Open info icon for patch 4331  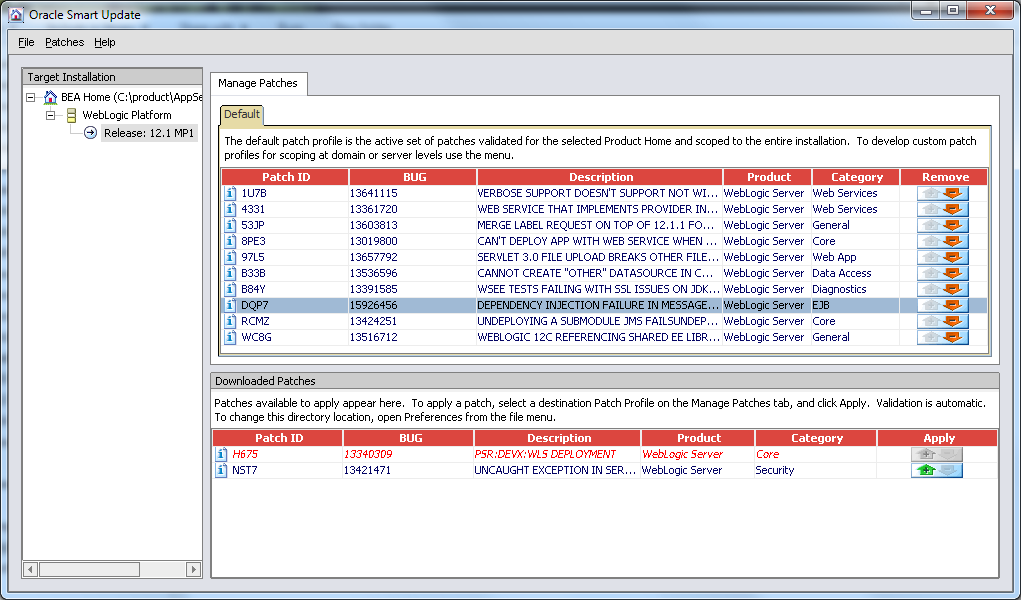(x=229, y=209)
